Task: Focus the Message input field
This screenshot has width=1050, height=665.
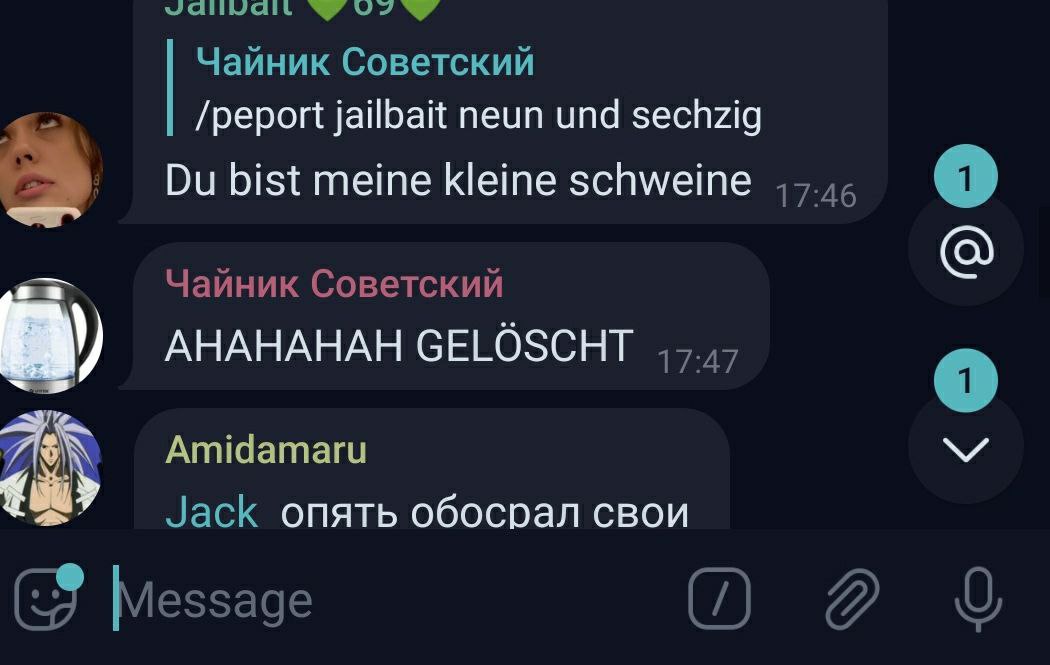Action: pos(395,599)
